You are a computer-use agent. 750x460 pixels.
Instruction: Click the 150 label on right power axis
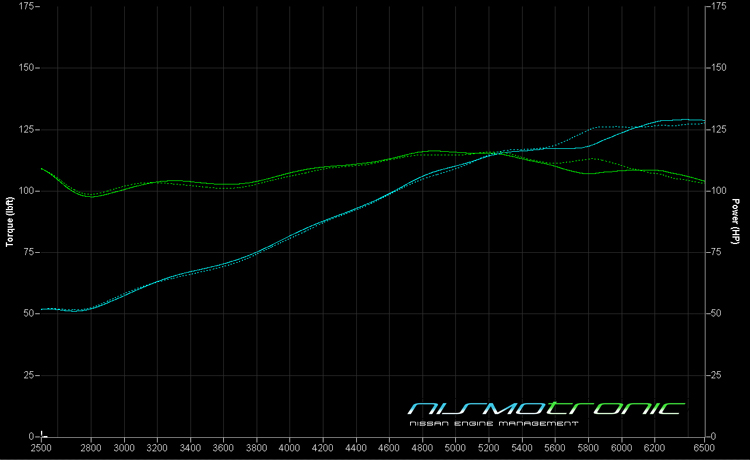pos(719,68)
